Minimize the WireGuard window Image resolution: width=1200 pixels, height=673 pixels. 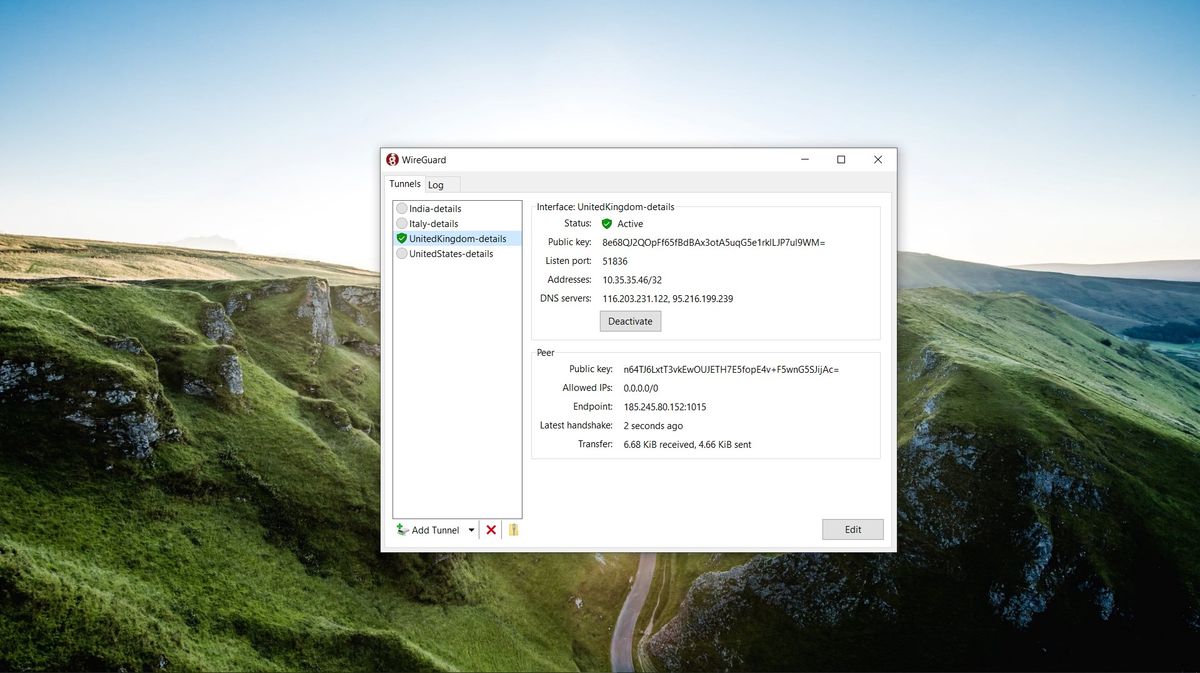(804, 159)
